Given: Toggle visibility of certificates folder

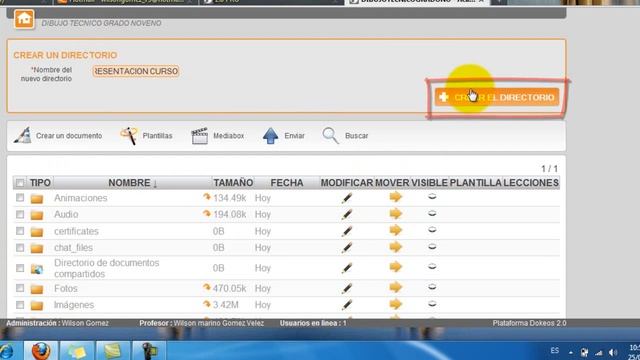Looking at the screenshot, I should pyautogui.click(x=432, y=230).
